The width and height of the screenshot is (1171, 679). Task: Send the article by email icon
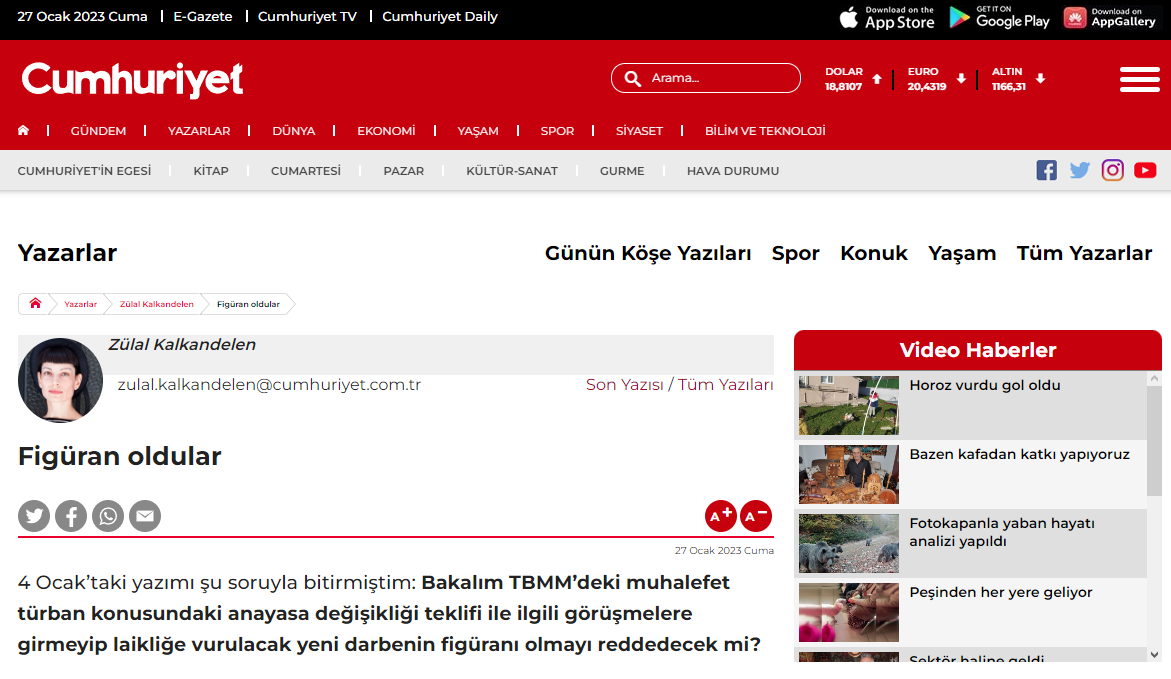145,516
